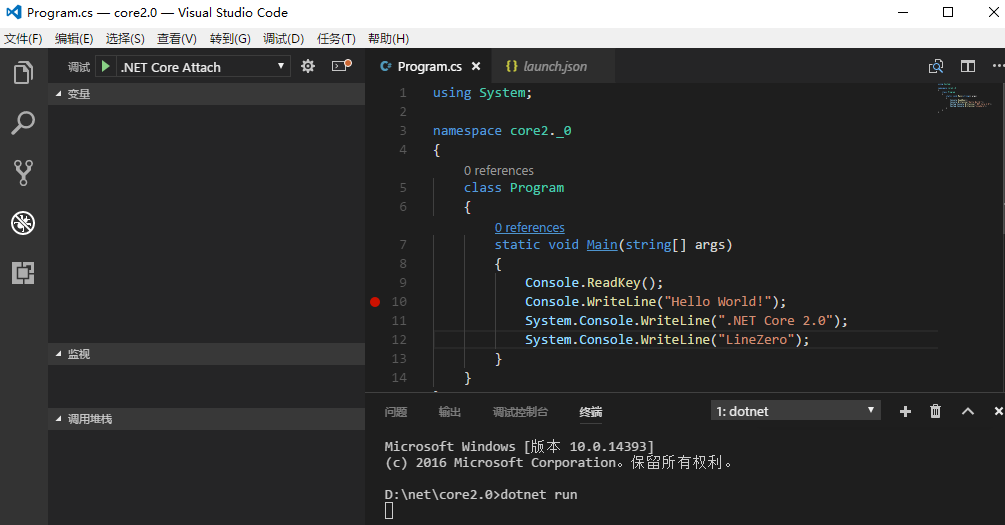Open the Extensions view
This screenshot has height=525, width=1005.
23,272
